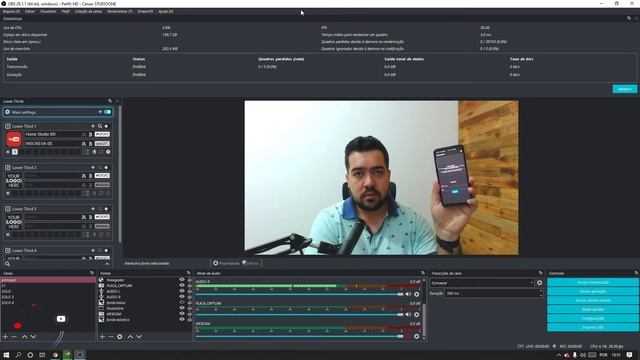Click the plus icon on Lower Third 2
Screen dimensions: 640x360
click(x=93, y=167)
